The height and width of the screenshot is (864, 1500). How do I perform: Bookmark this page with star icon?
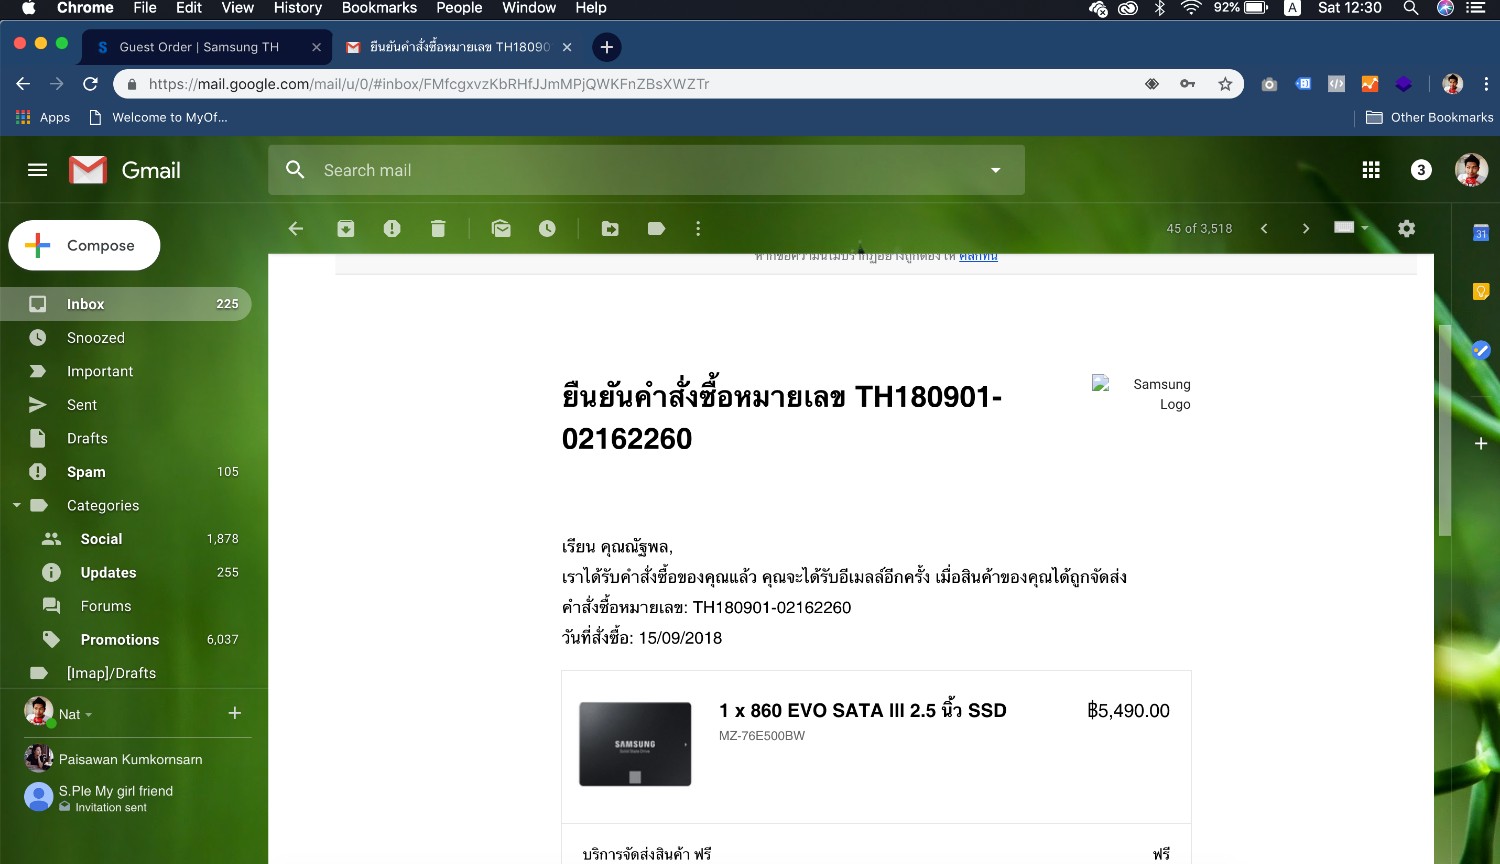(x=1225, y=84)
